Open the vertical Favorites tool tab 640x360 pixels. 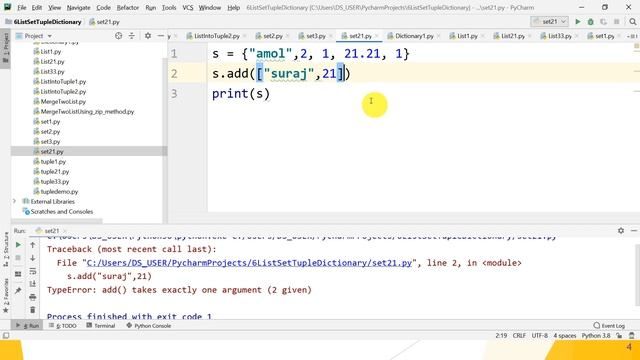(6, 296)
